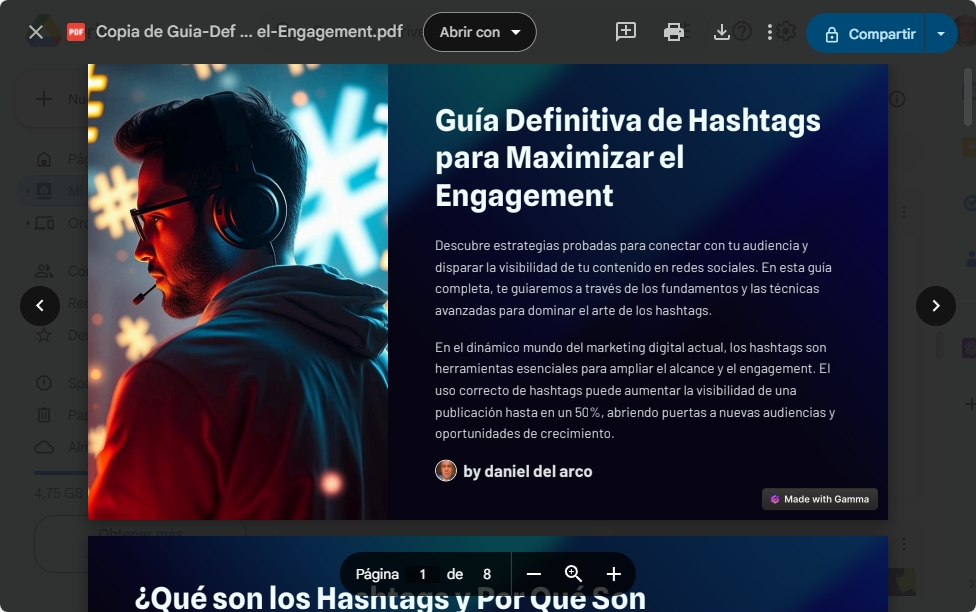Go to the previous file with left arrow
This screenshot has height=612, width=976.
pyautogui.click(x=40, y=306)
